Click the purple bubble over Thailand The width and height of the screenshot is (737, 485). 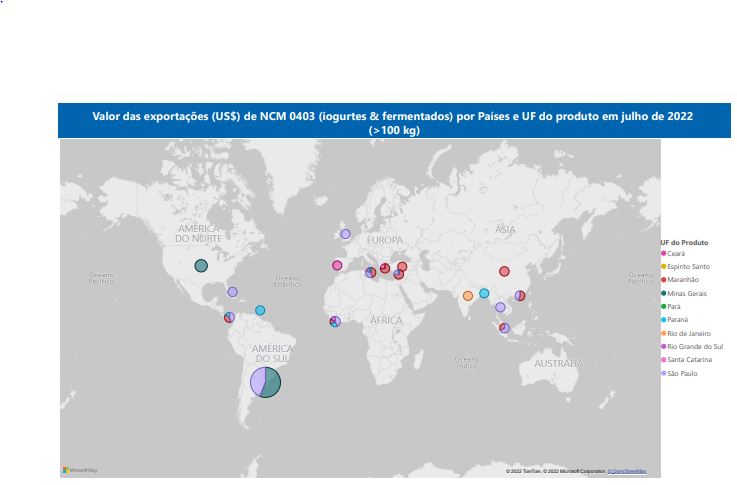(x=501, y=307)
